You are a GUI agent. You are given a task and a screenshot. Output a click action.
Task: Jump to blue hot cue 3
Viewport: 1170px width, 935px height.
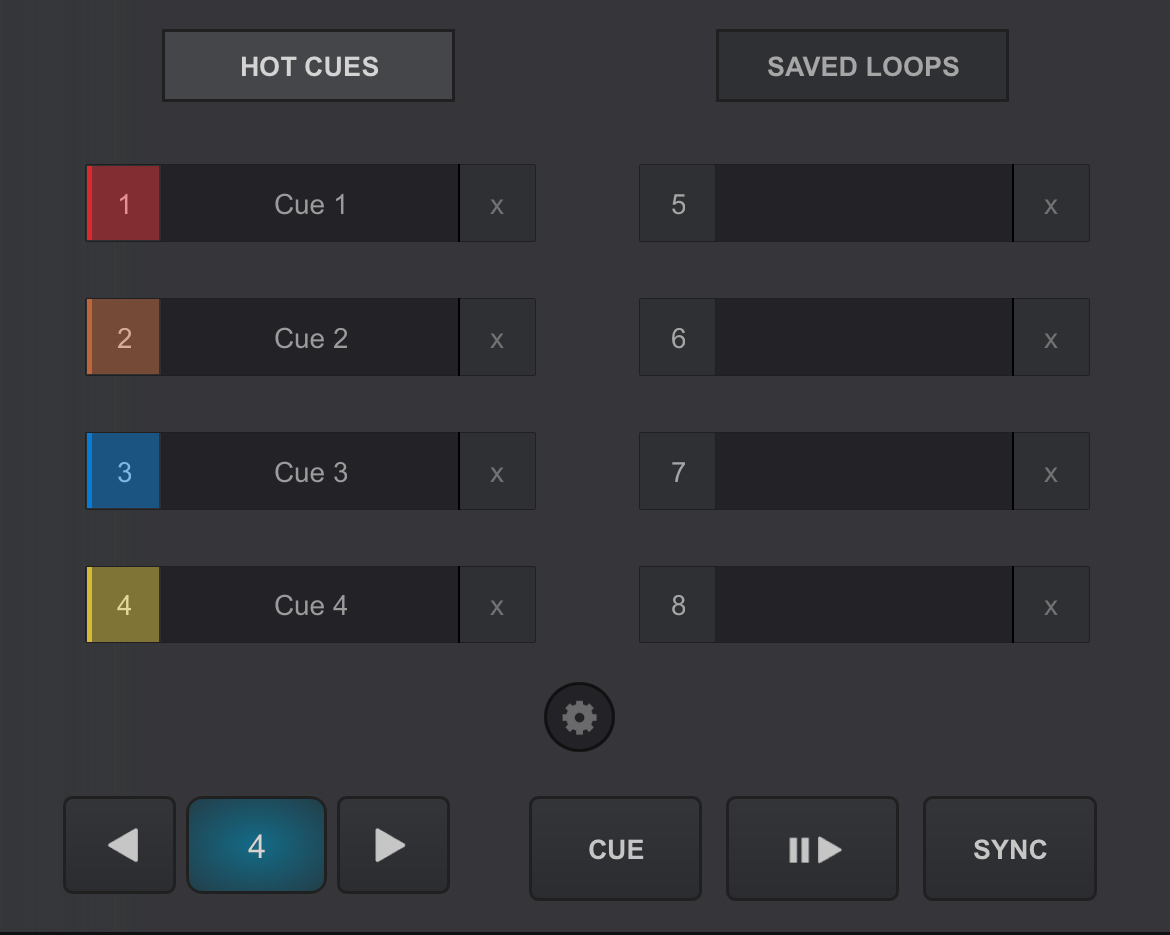[124, 472]
